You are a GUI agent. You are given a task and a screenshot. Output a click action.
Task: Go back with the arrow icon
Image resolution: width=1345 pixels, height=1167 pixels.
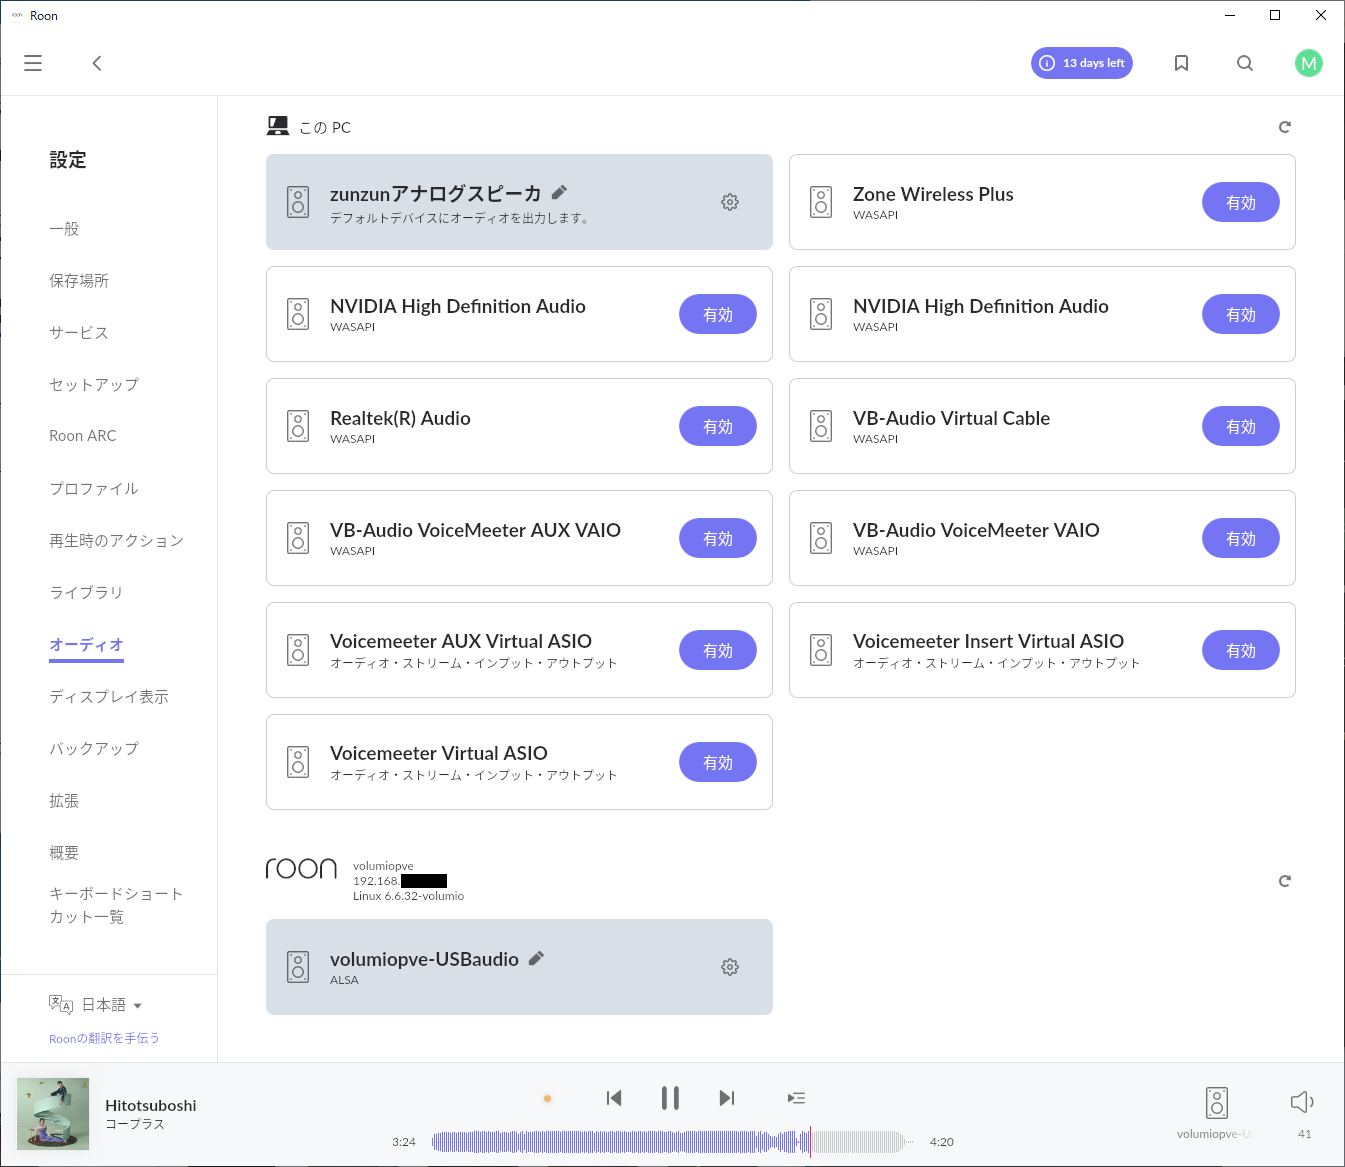(97, 63)
